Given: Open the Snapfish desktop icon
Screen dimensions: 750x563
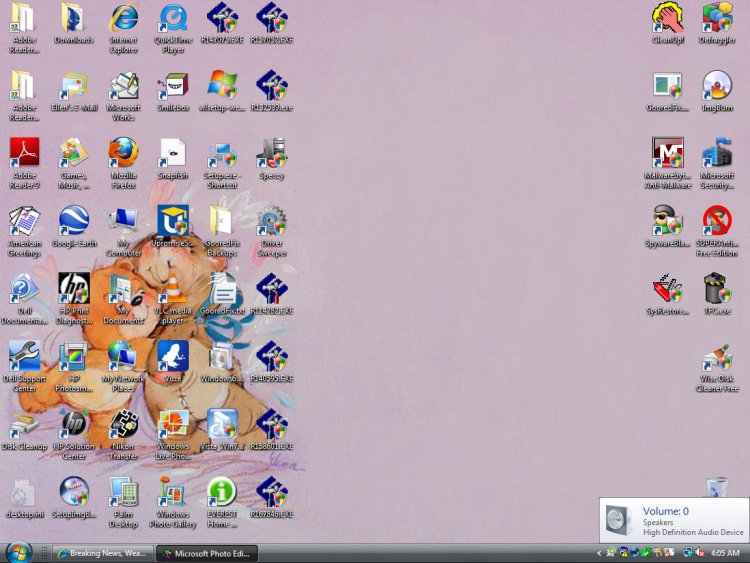Looking at the screenshot, I should click(173, 159).
